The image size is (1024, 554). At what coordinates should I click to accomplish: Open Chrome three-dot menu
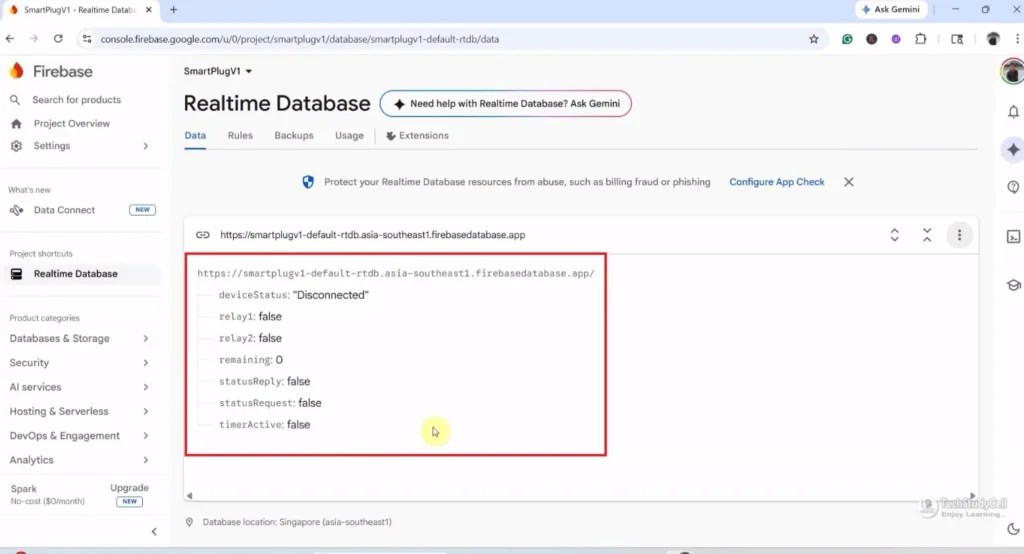pos(1017,39)
